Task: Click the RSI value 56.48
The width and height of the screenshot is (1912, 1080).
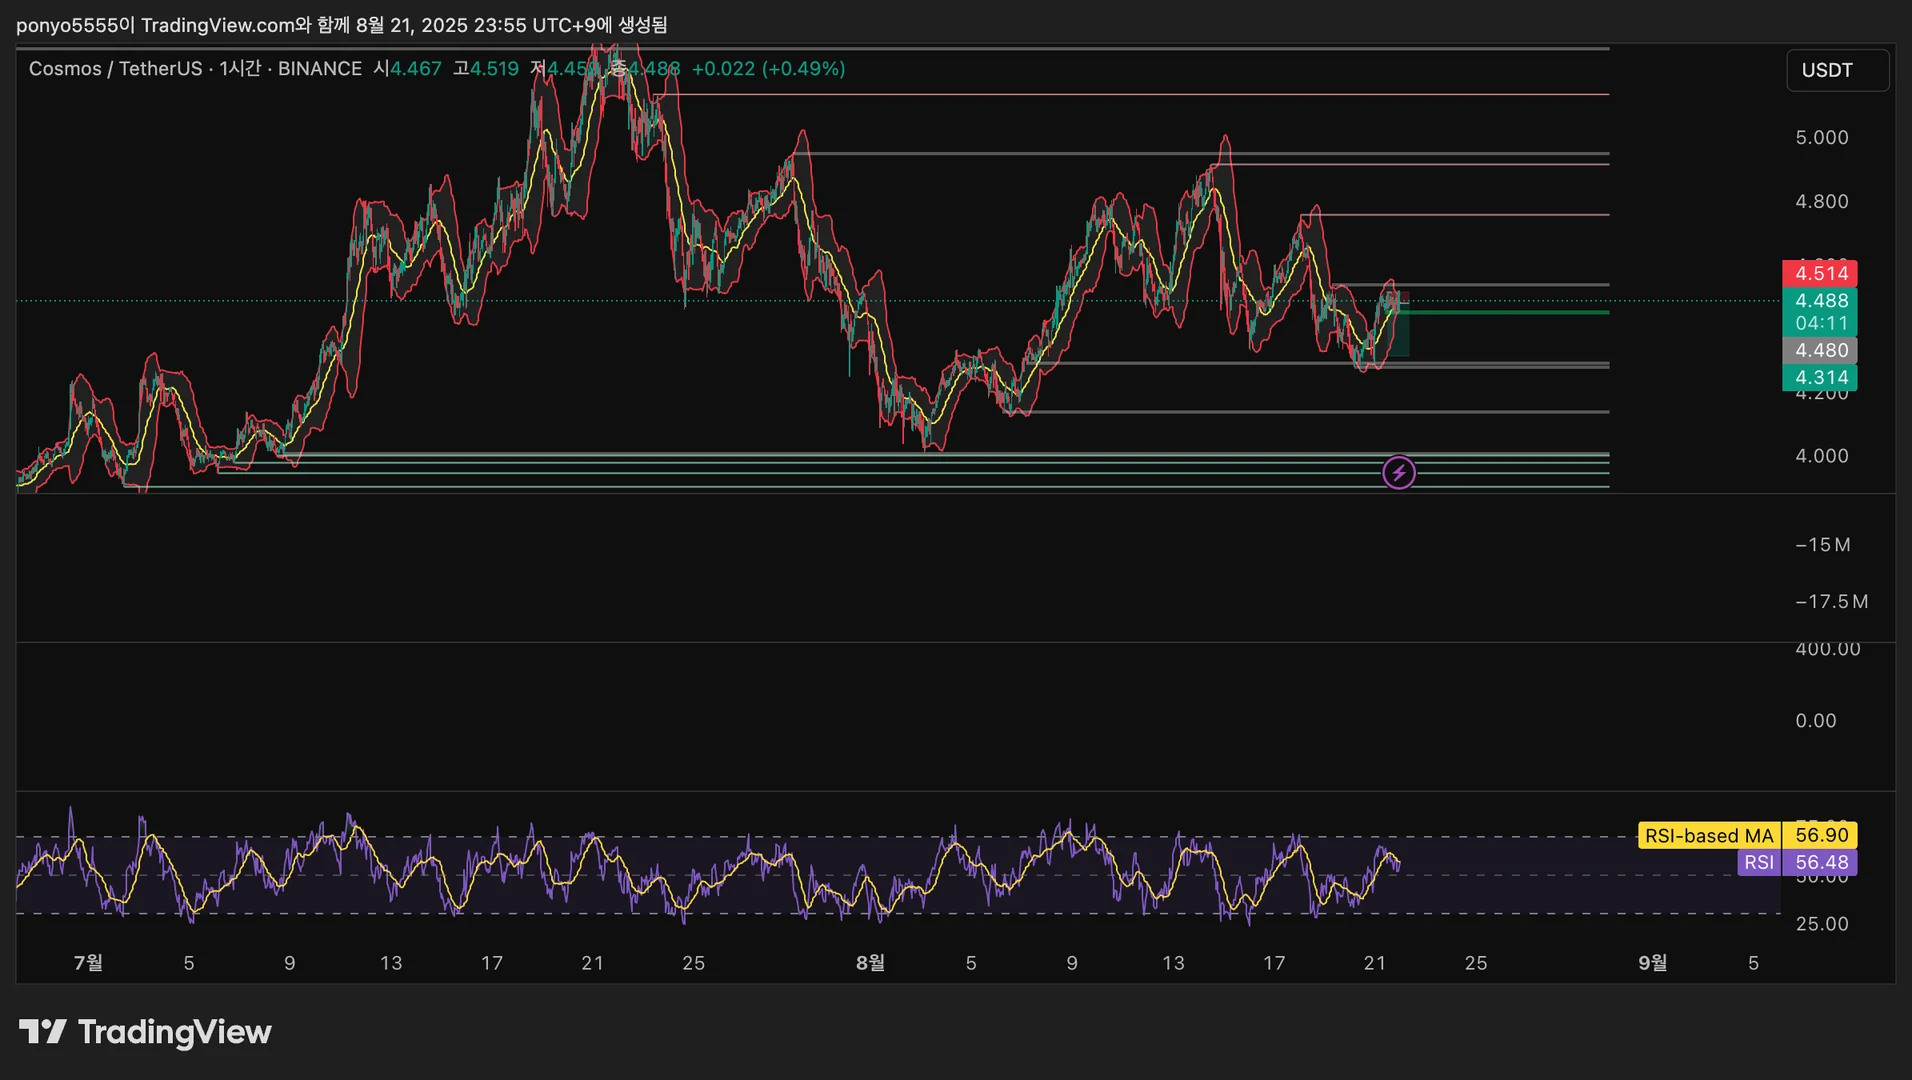Action: [1821, 862]
